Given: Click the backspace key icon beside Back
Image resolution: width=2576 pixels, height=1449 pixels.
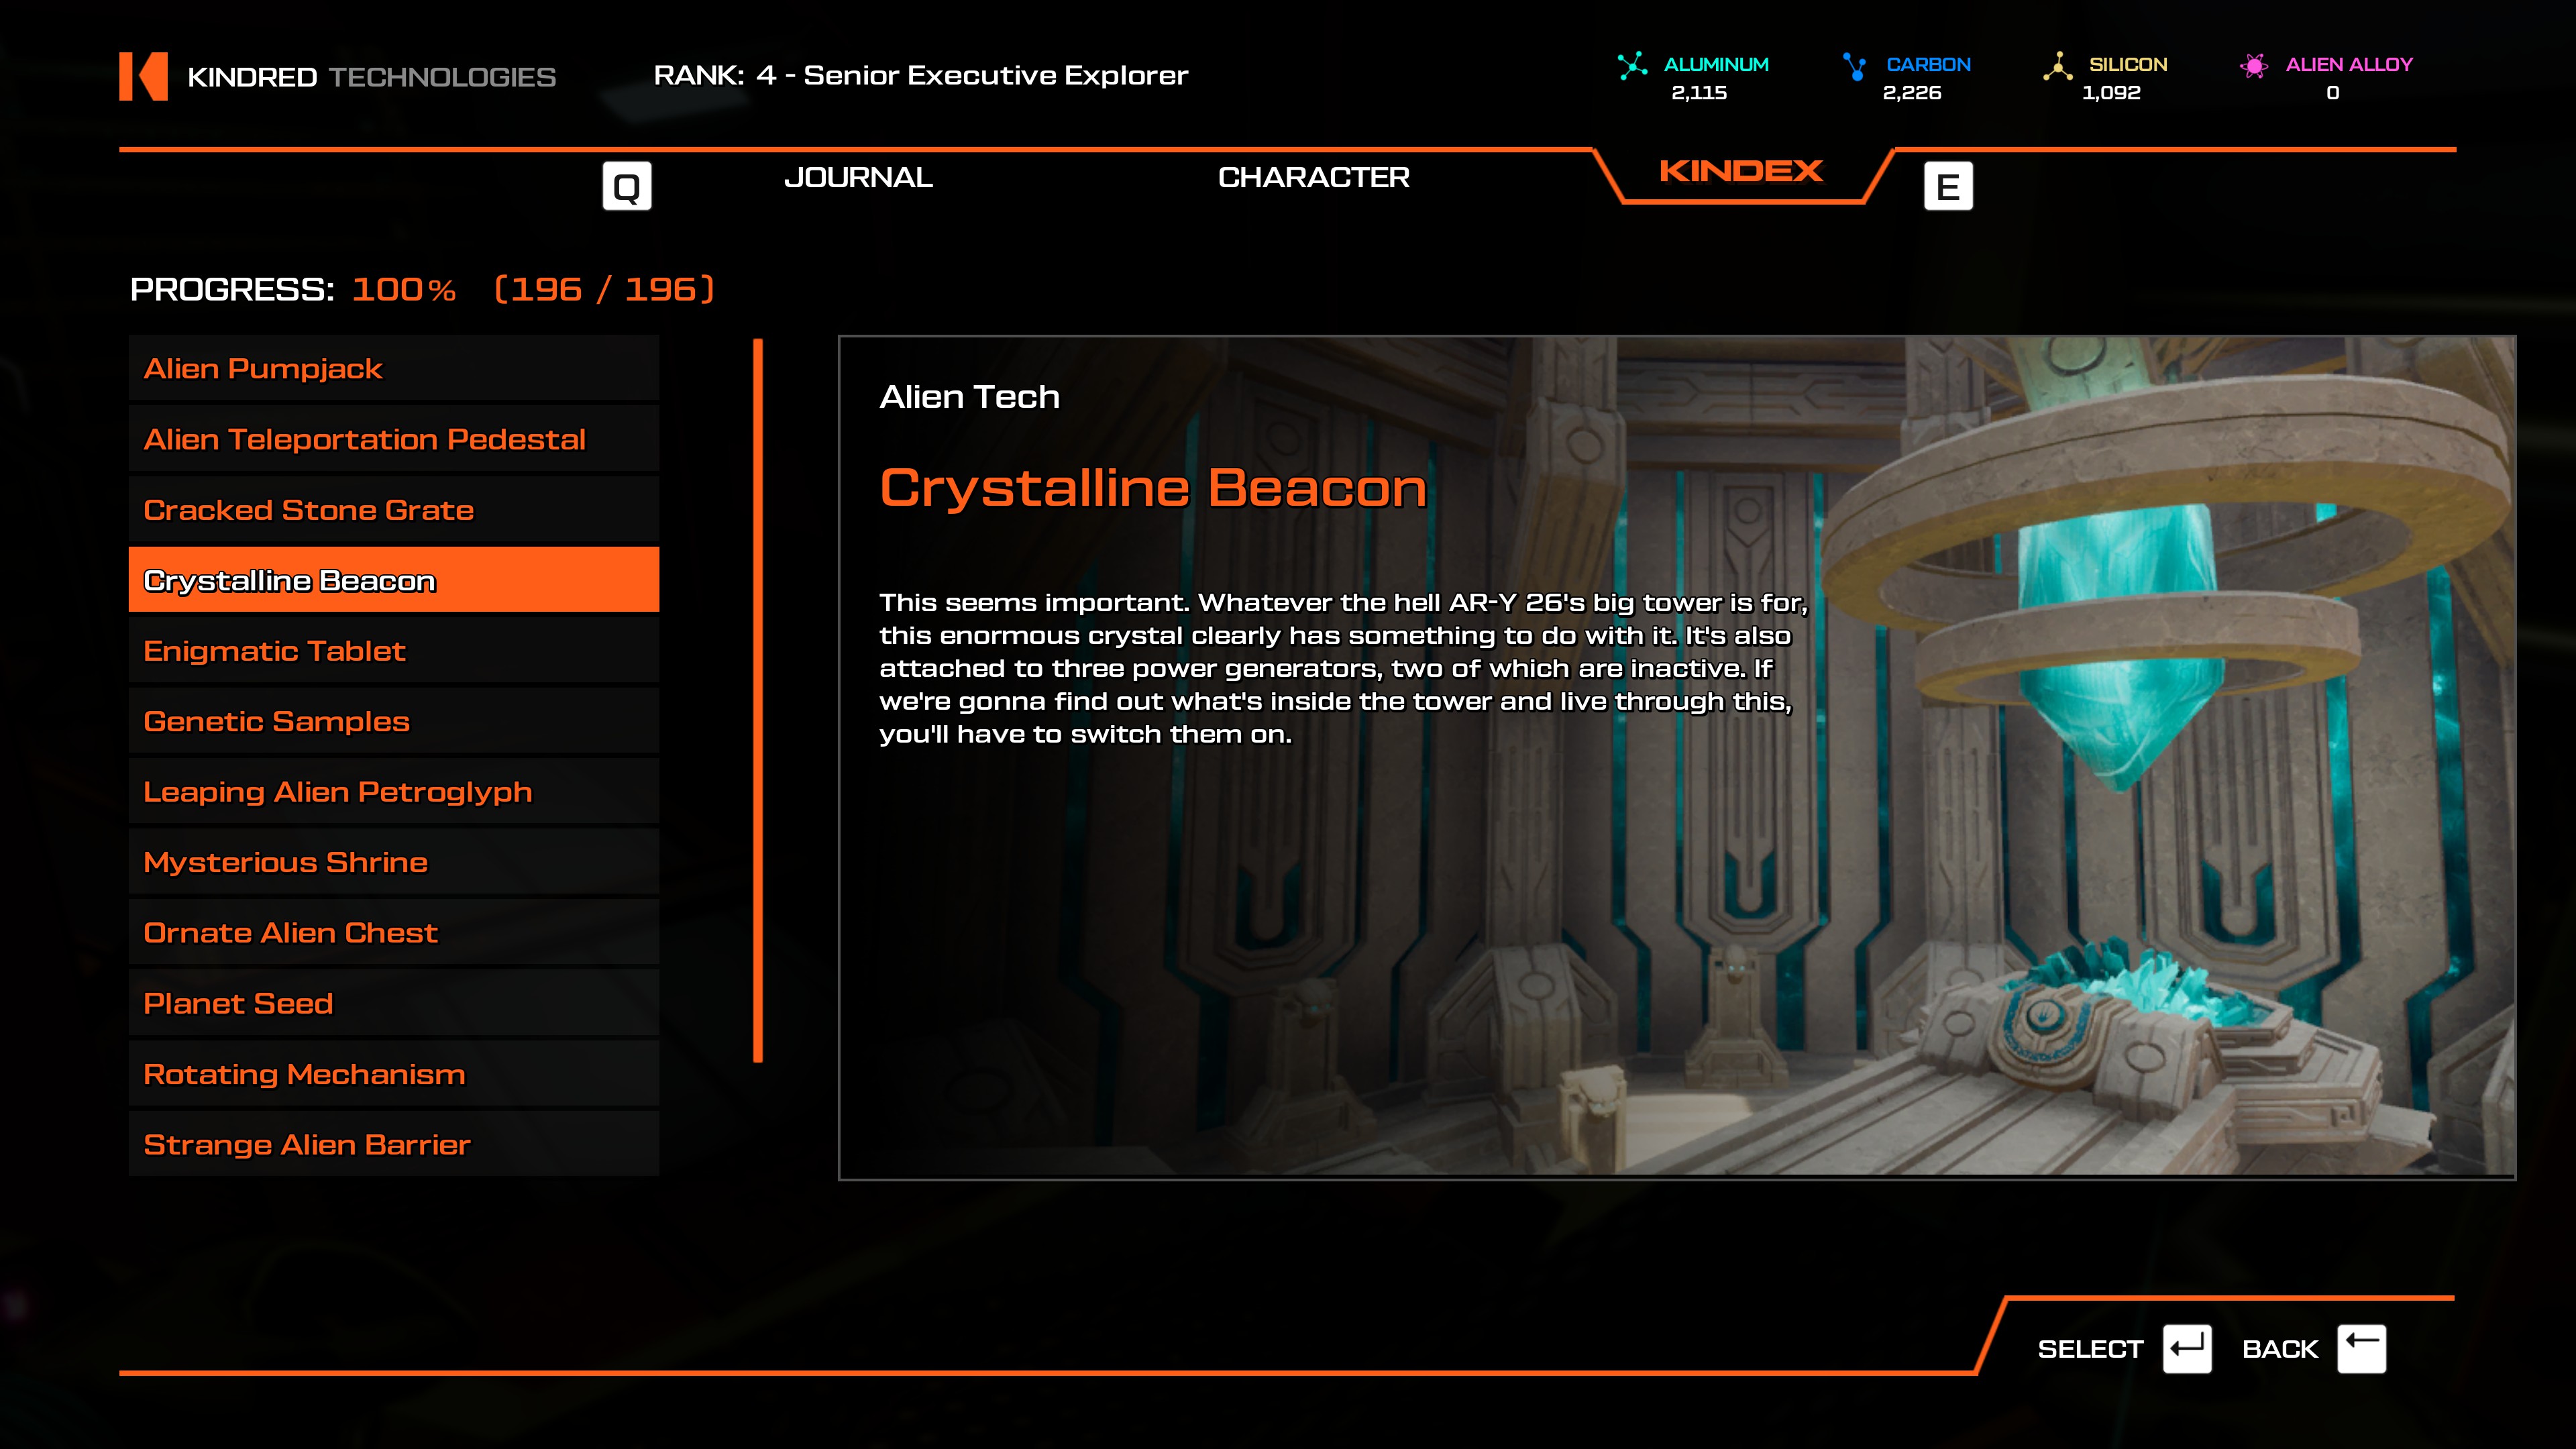Looking at the screenshot, I should (x=2361, y=1348).
